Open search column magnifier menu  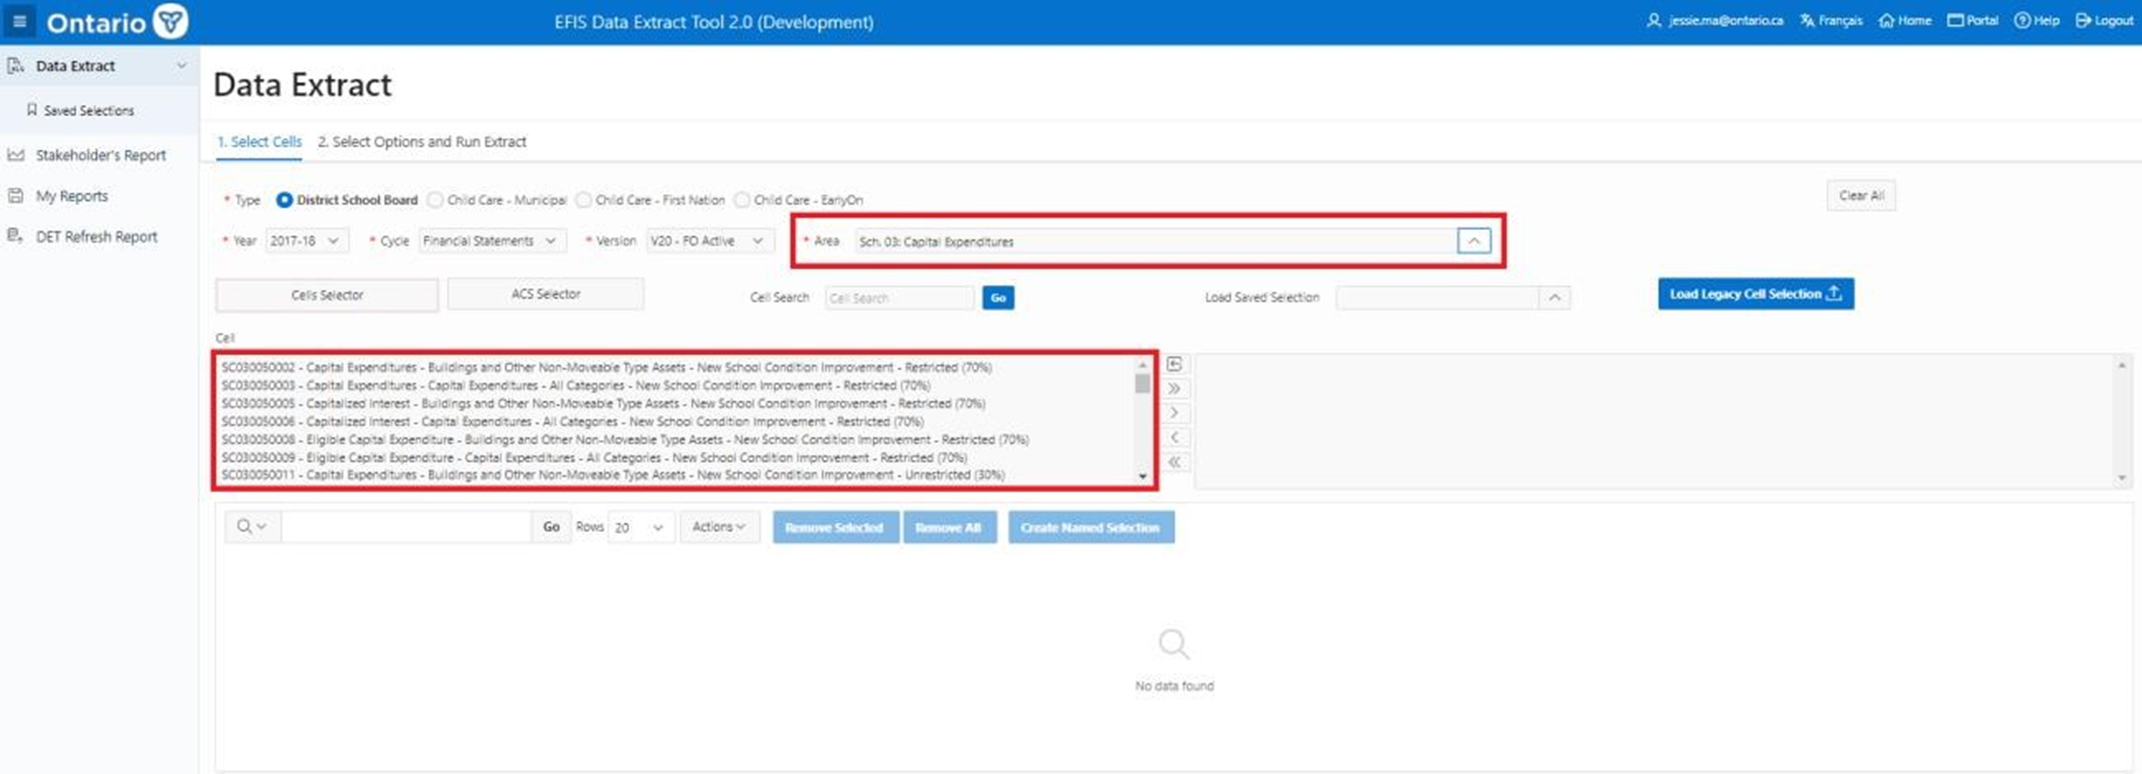252,527
